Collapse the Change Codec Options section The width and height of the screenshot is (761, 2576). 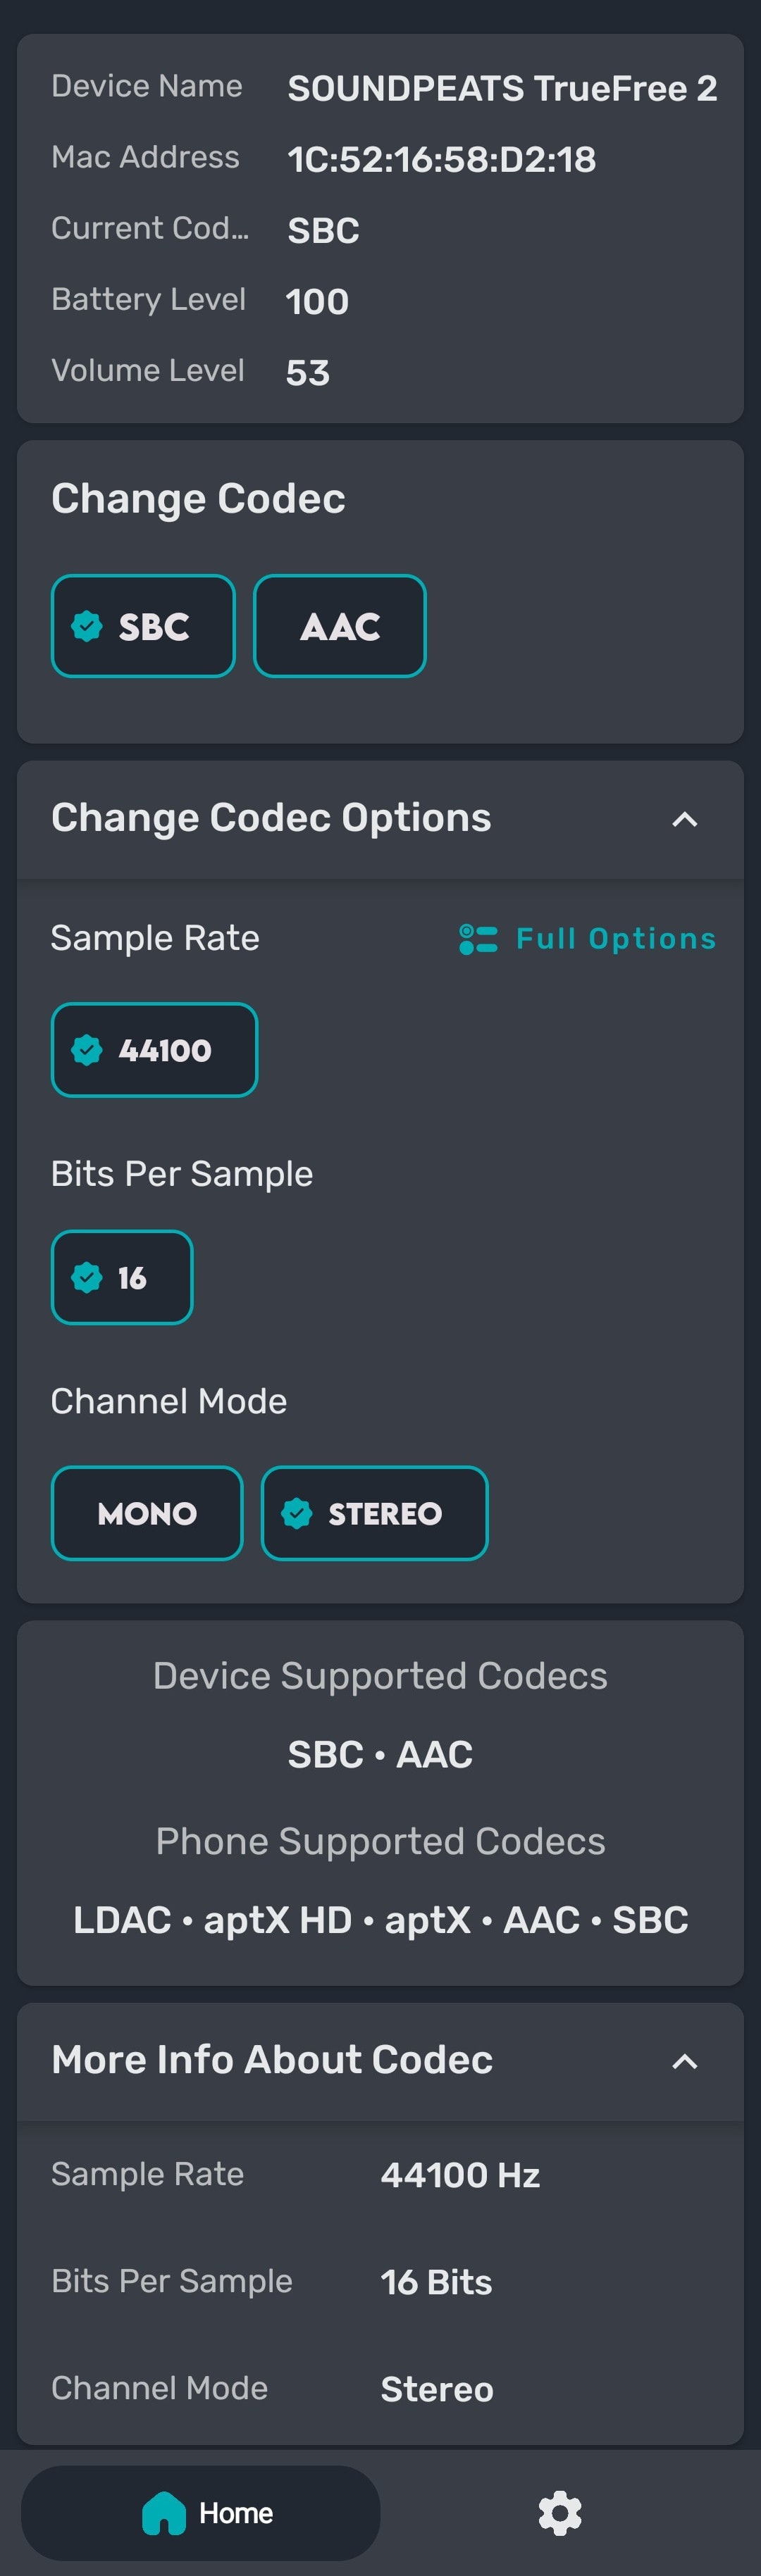click(685, 819)
